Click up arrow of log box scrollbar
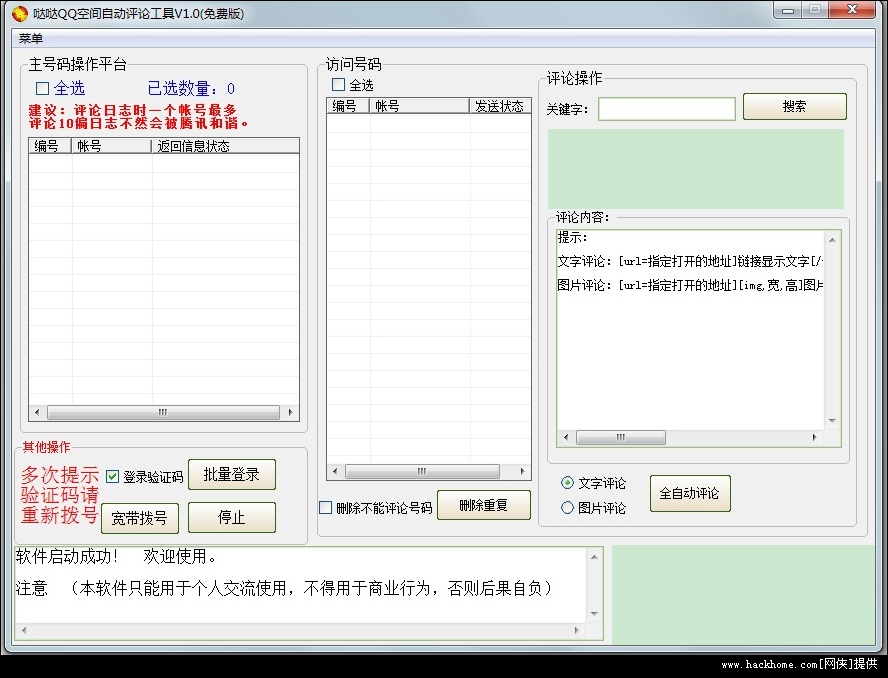The image size is (888, 678). [594, 557]
